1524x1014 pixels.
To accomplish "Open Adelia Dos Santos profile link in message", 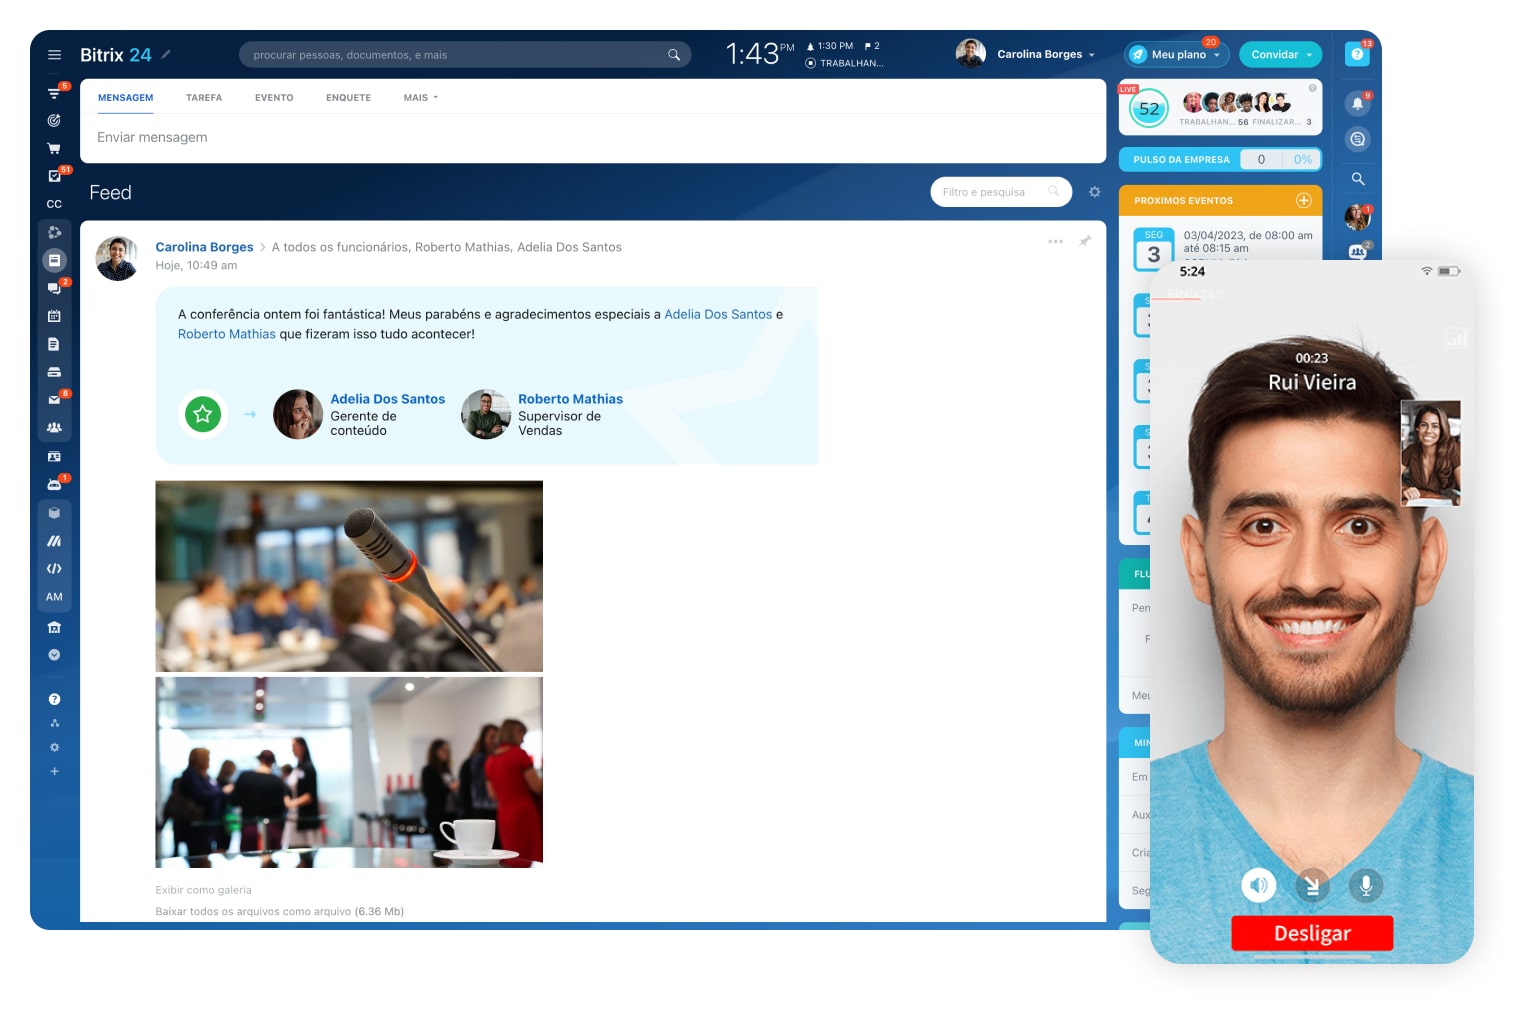I will (x=717, y=314).
